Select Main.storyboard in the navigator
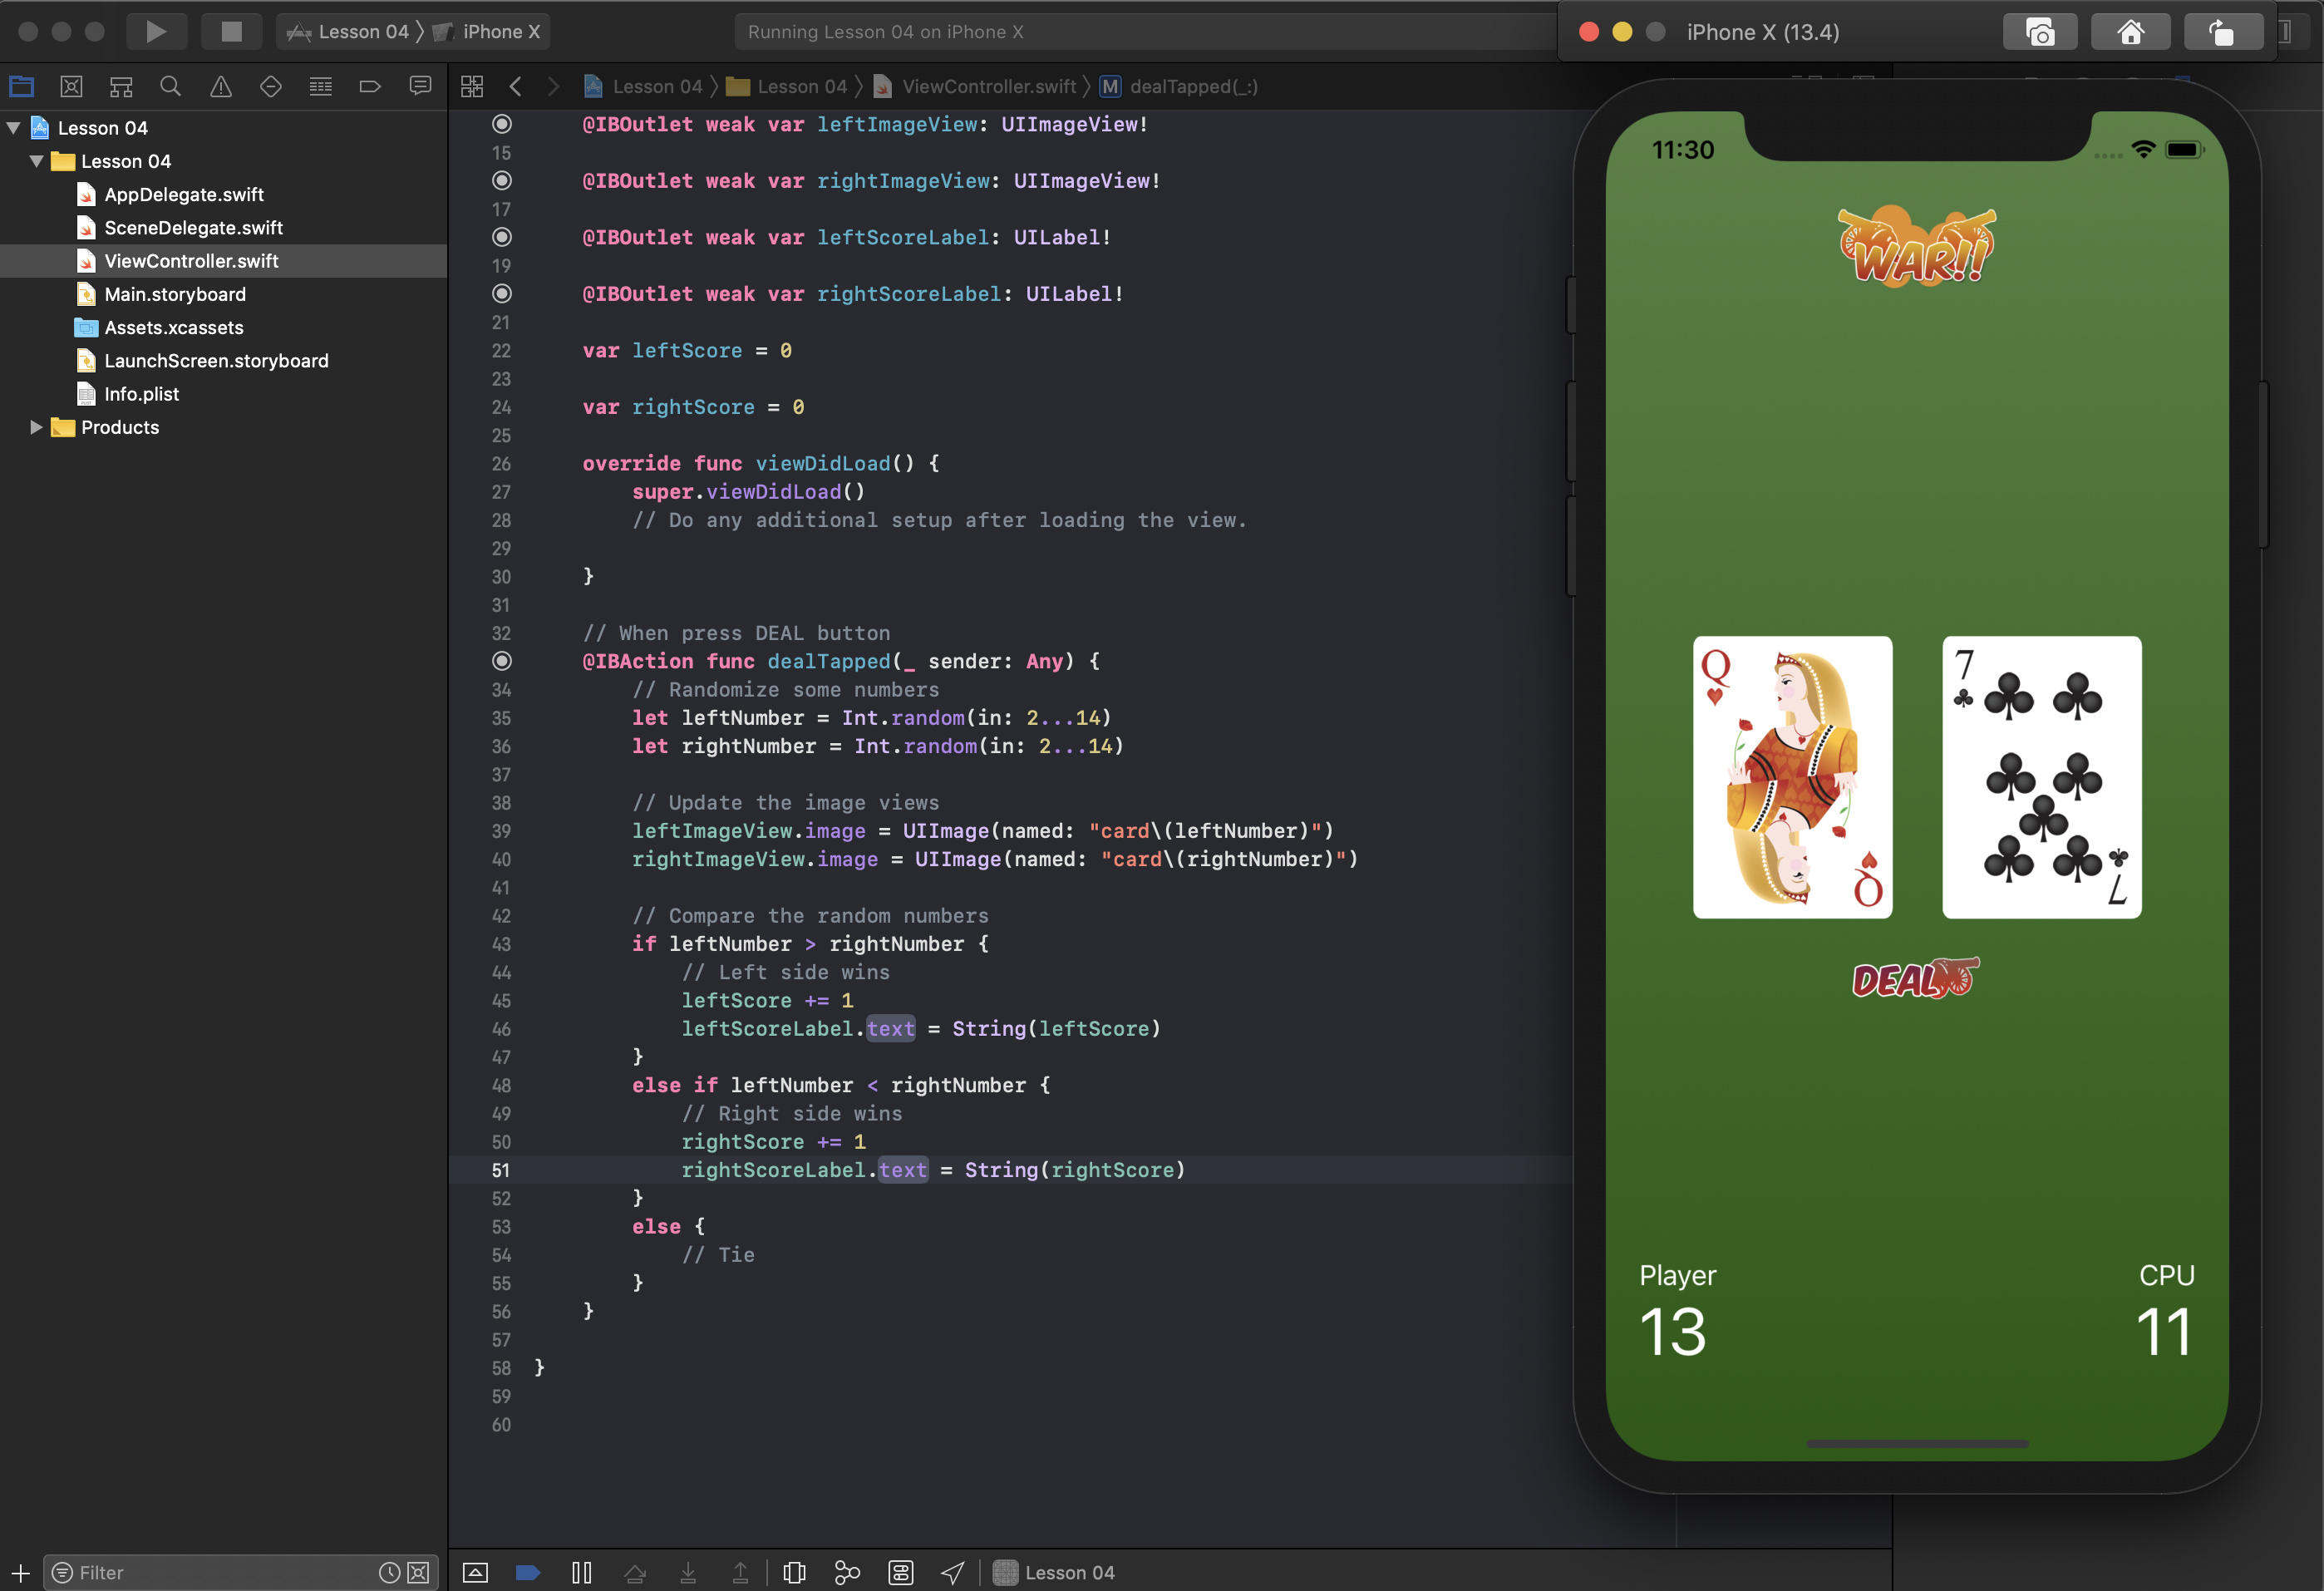 pos(175,294)
